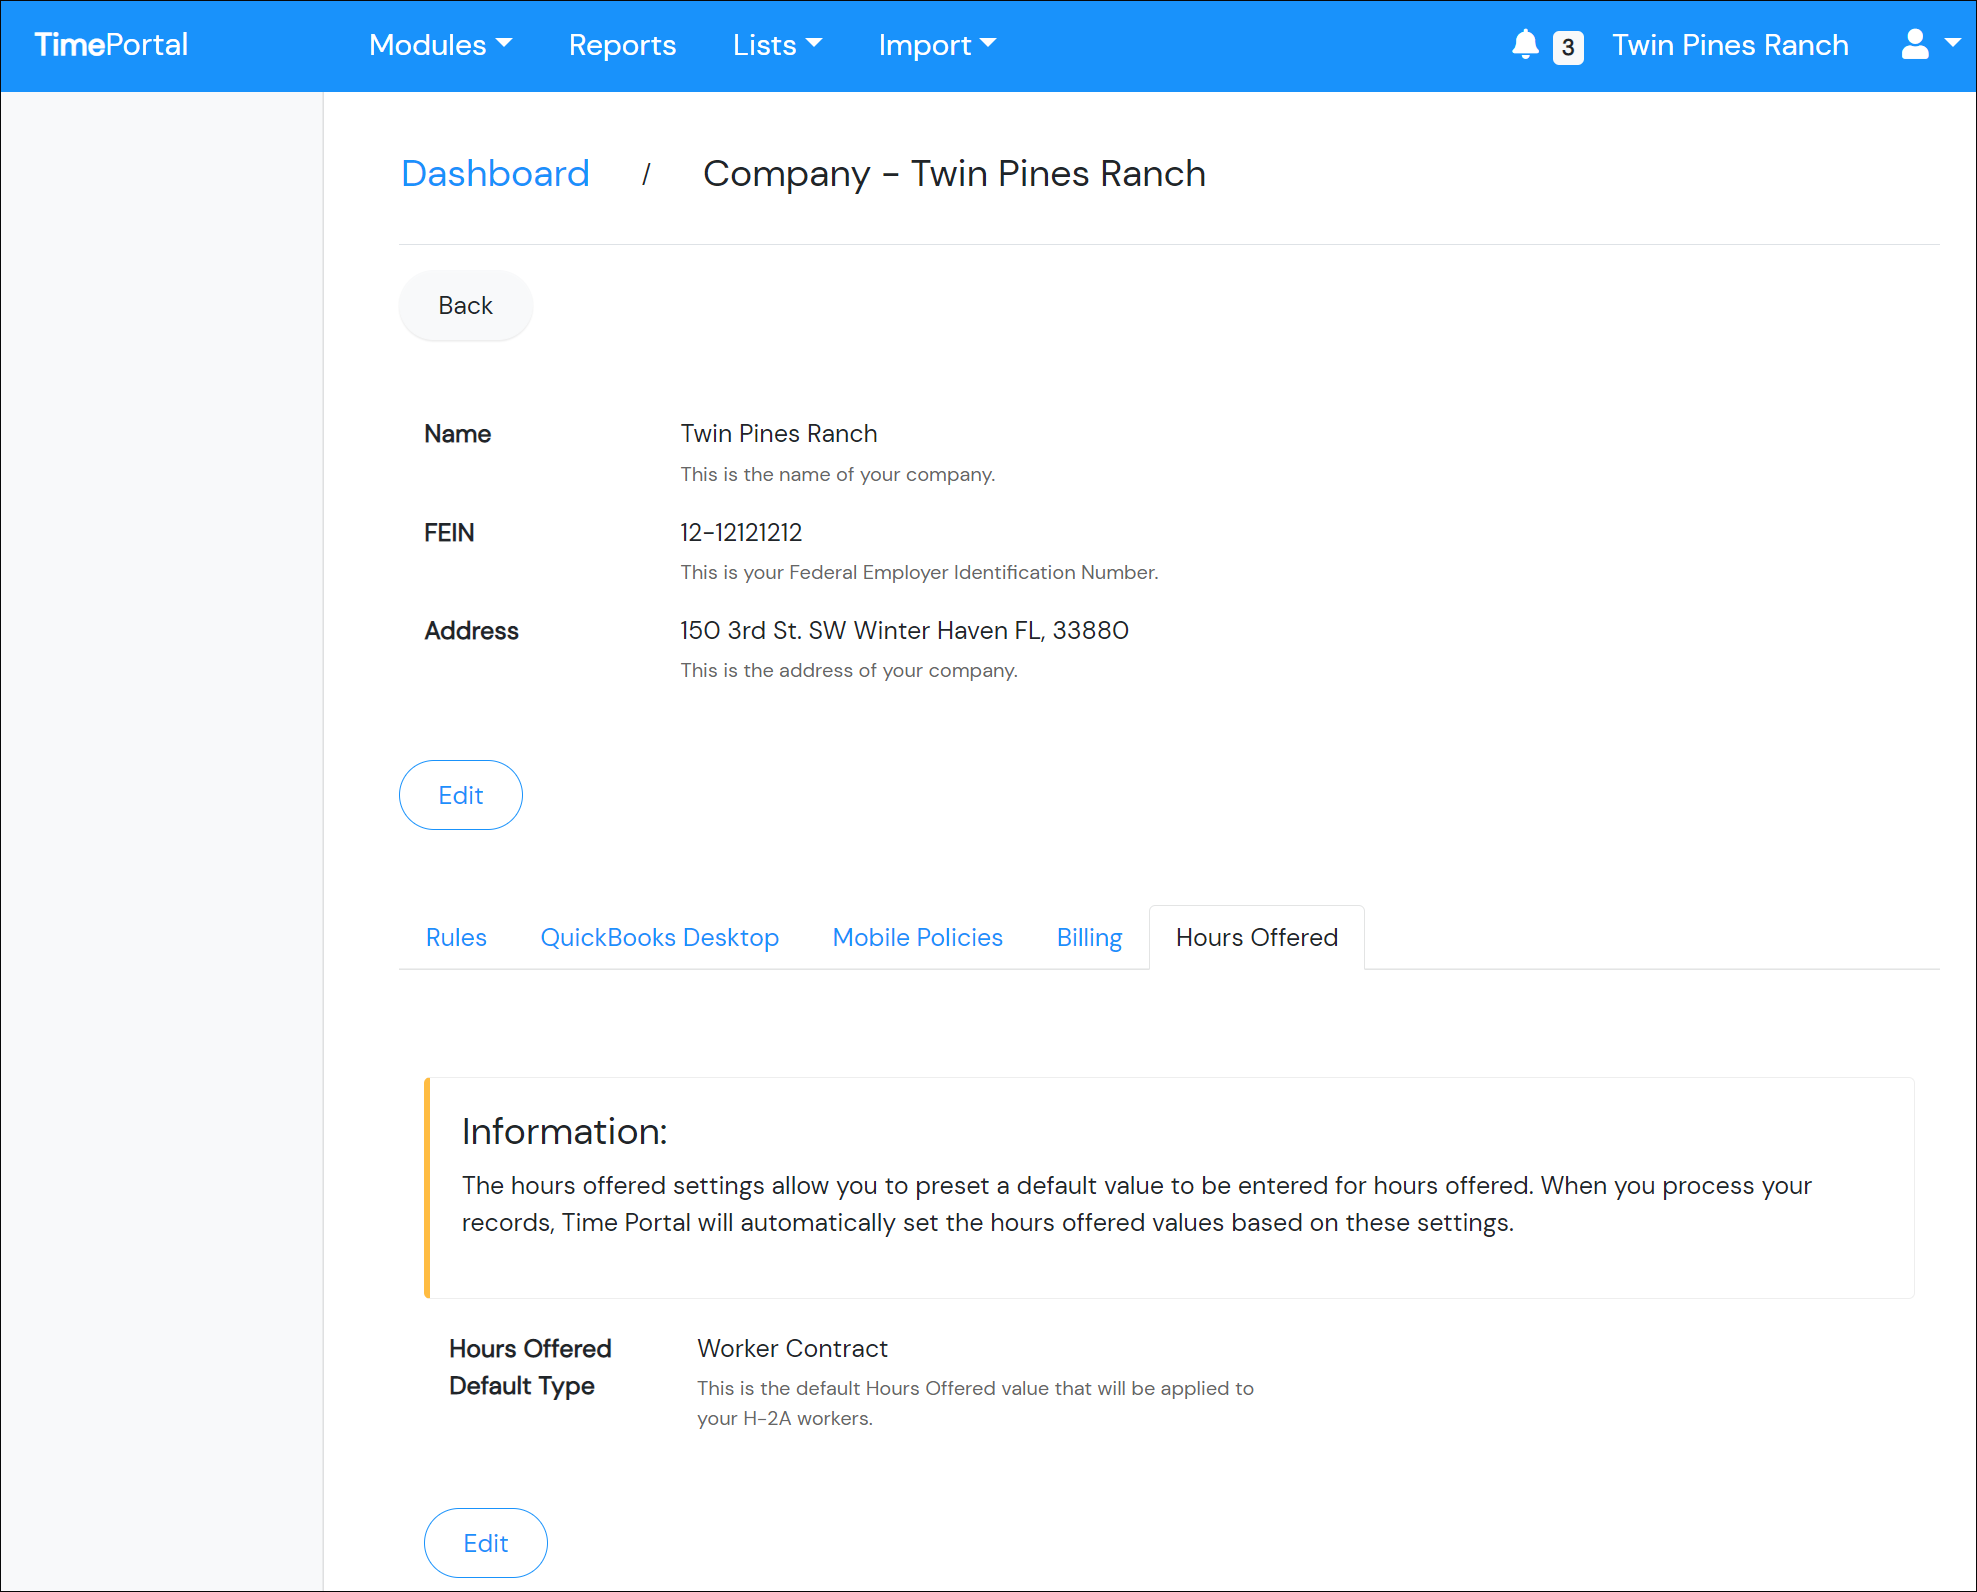Click the notification count badge 3
The image size is (1977, 1592).
(1567, 47)
